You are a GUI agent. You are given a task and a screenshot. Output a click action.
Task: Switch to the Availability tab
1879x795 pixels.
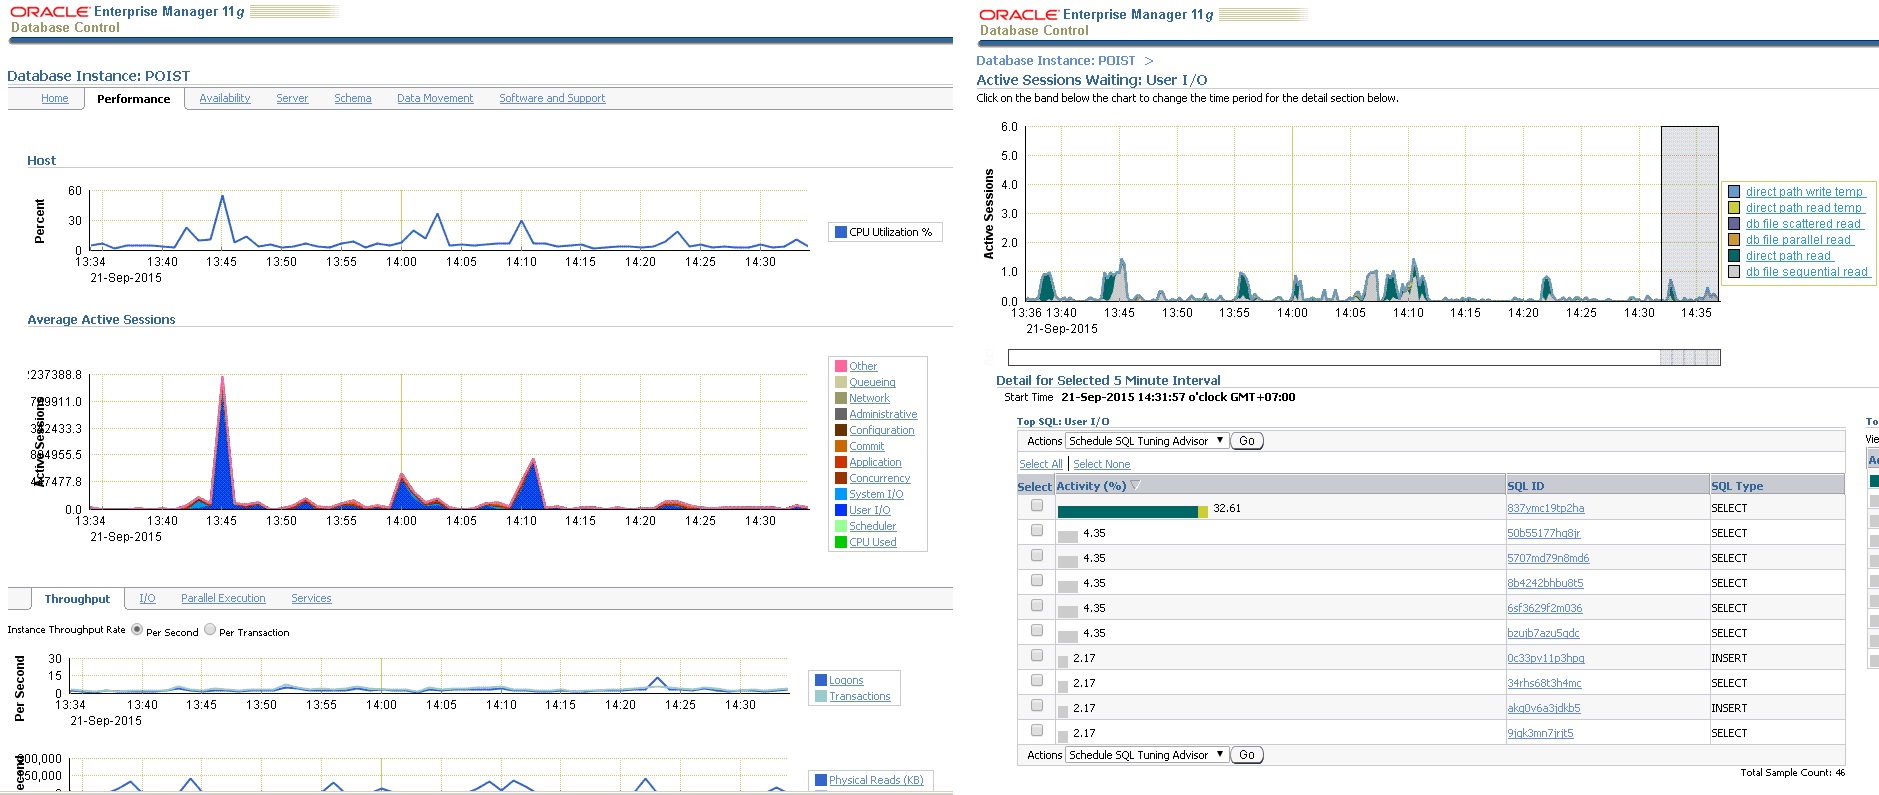(x=224, y=98)
